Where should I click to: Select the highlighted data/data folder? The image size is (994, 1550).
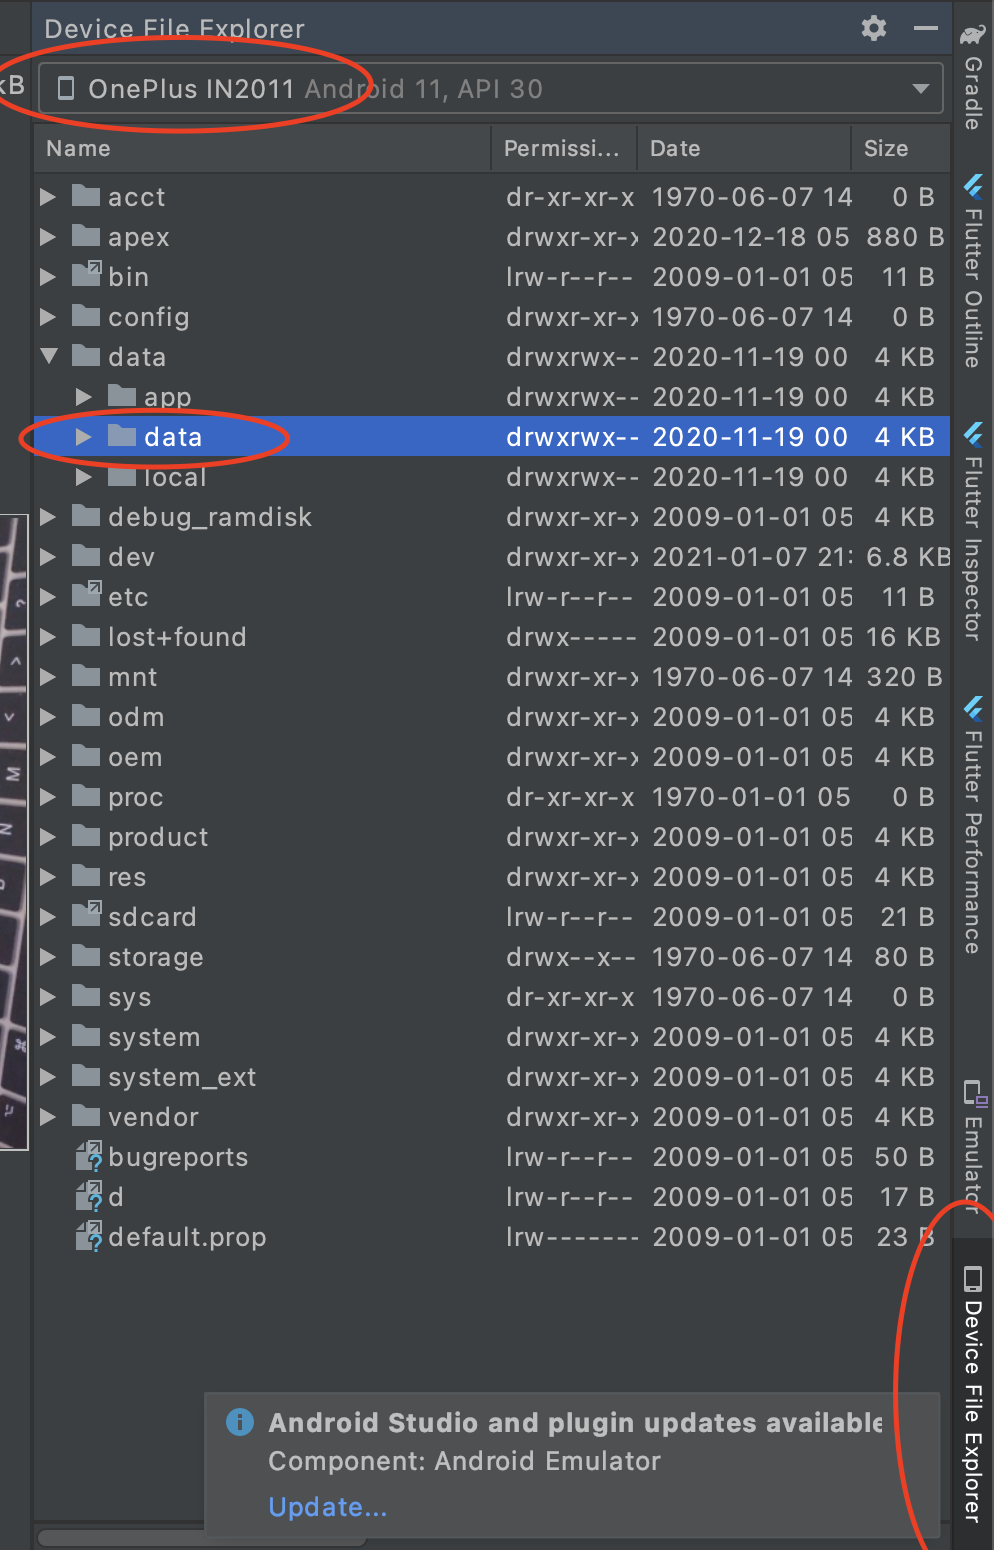coord(175,436)
